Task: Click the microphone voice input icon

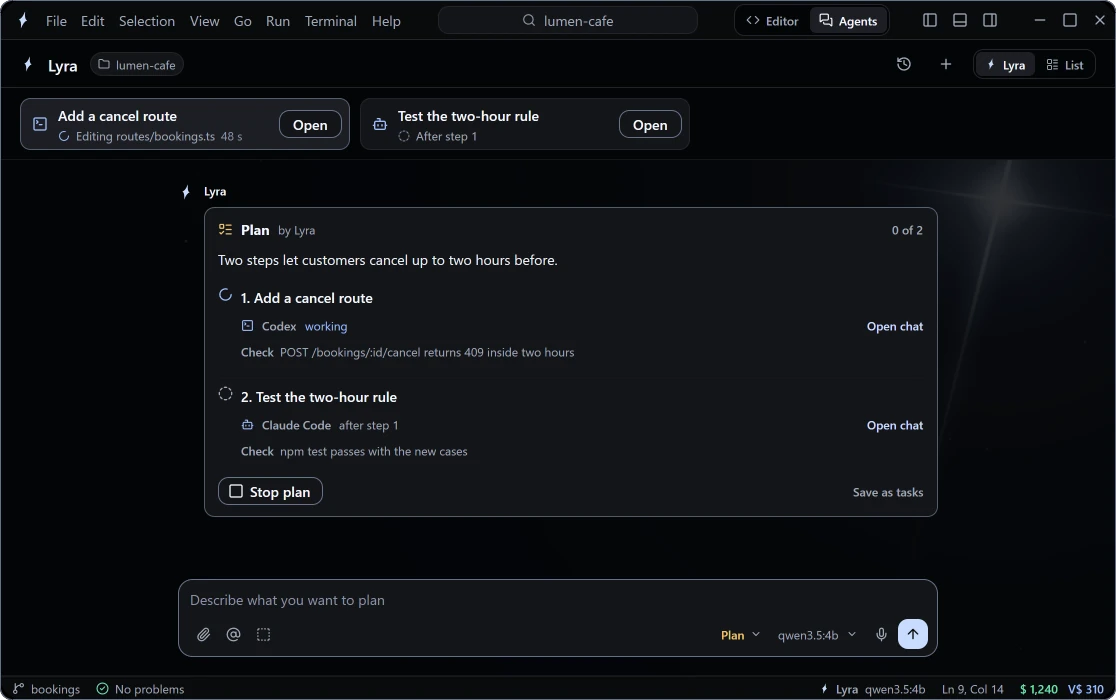Action: coord(881,635)
